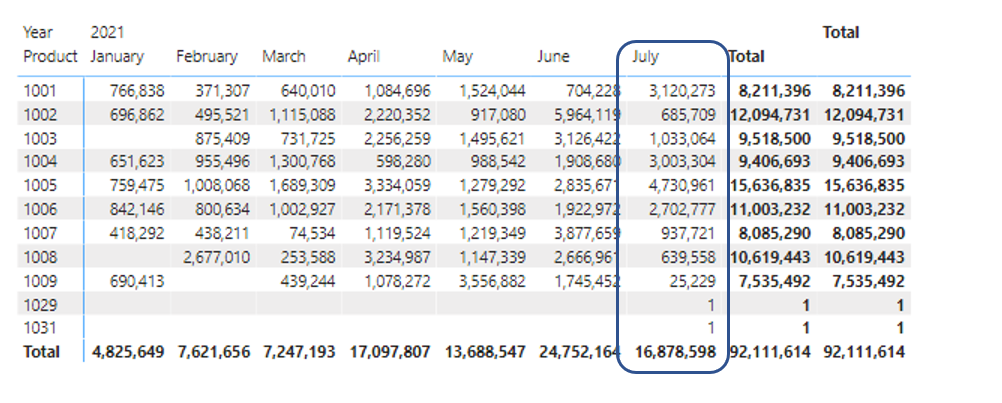
Task: Select product row 1001
Action: (x=40, y=91)
